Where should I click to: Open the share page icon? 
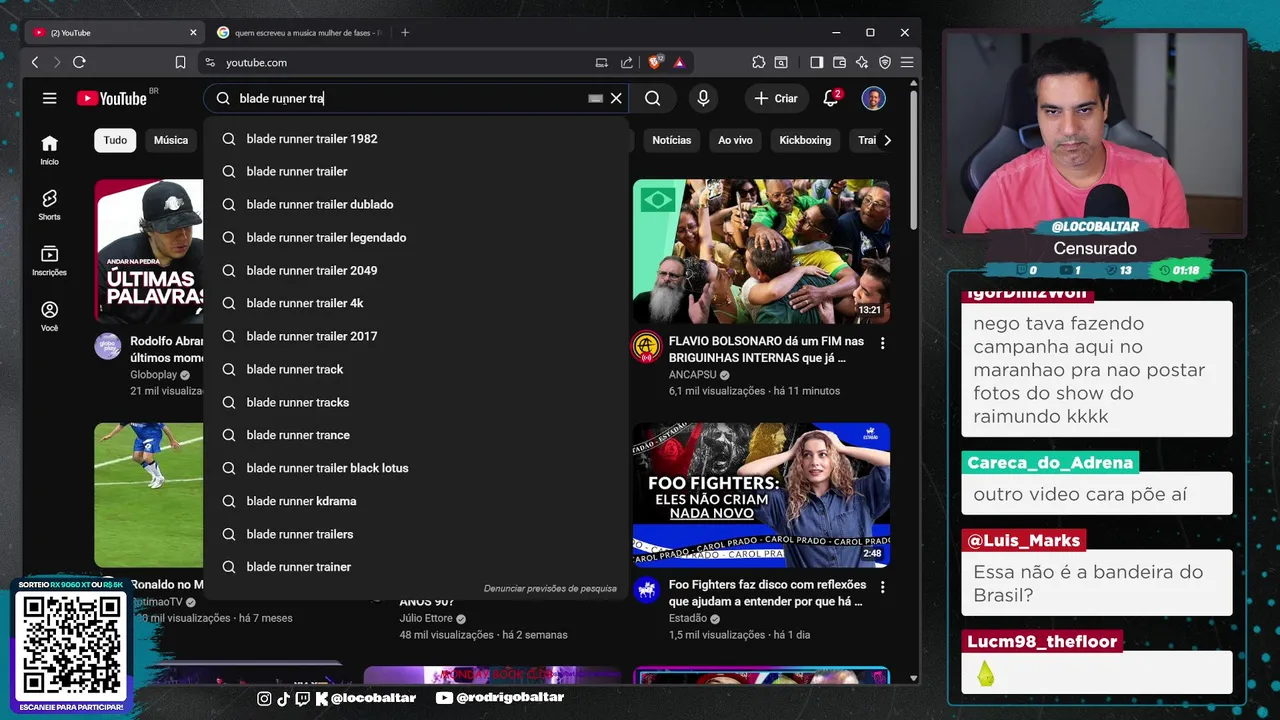point(627,62)
